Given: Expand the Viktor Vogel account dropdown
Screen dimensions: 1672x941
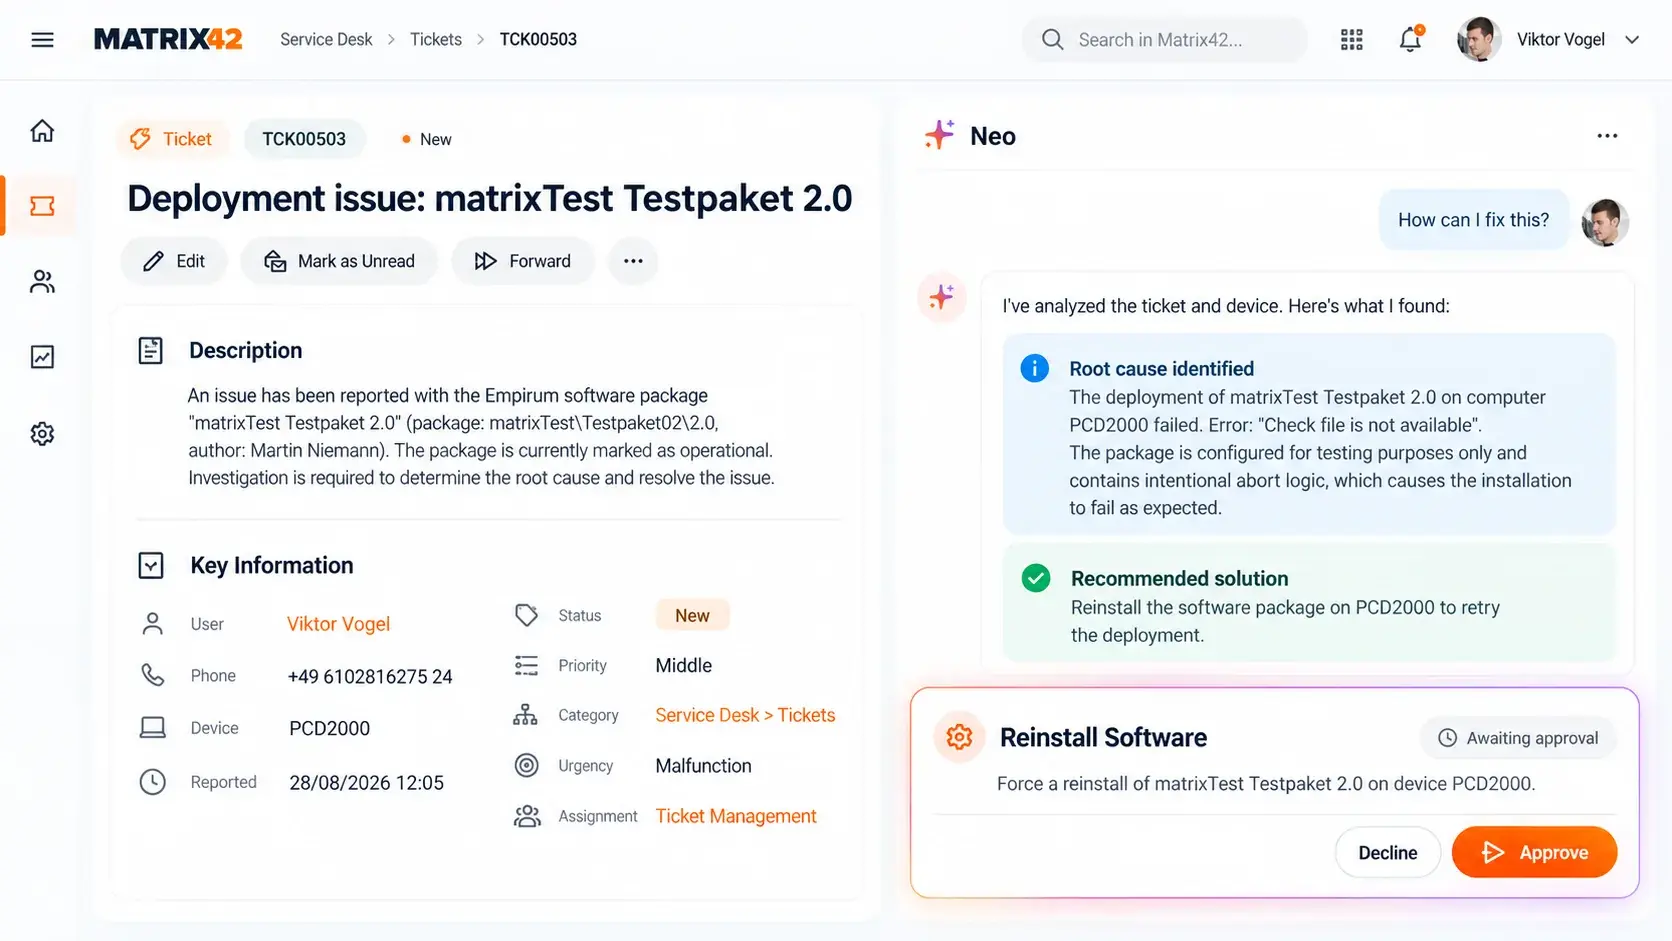Looking at the screenshot, I should click(x=1632, y=40).
